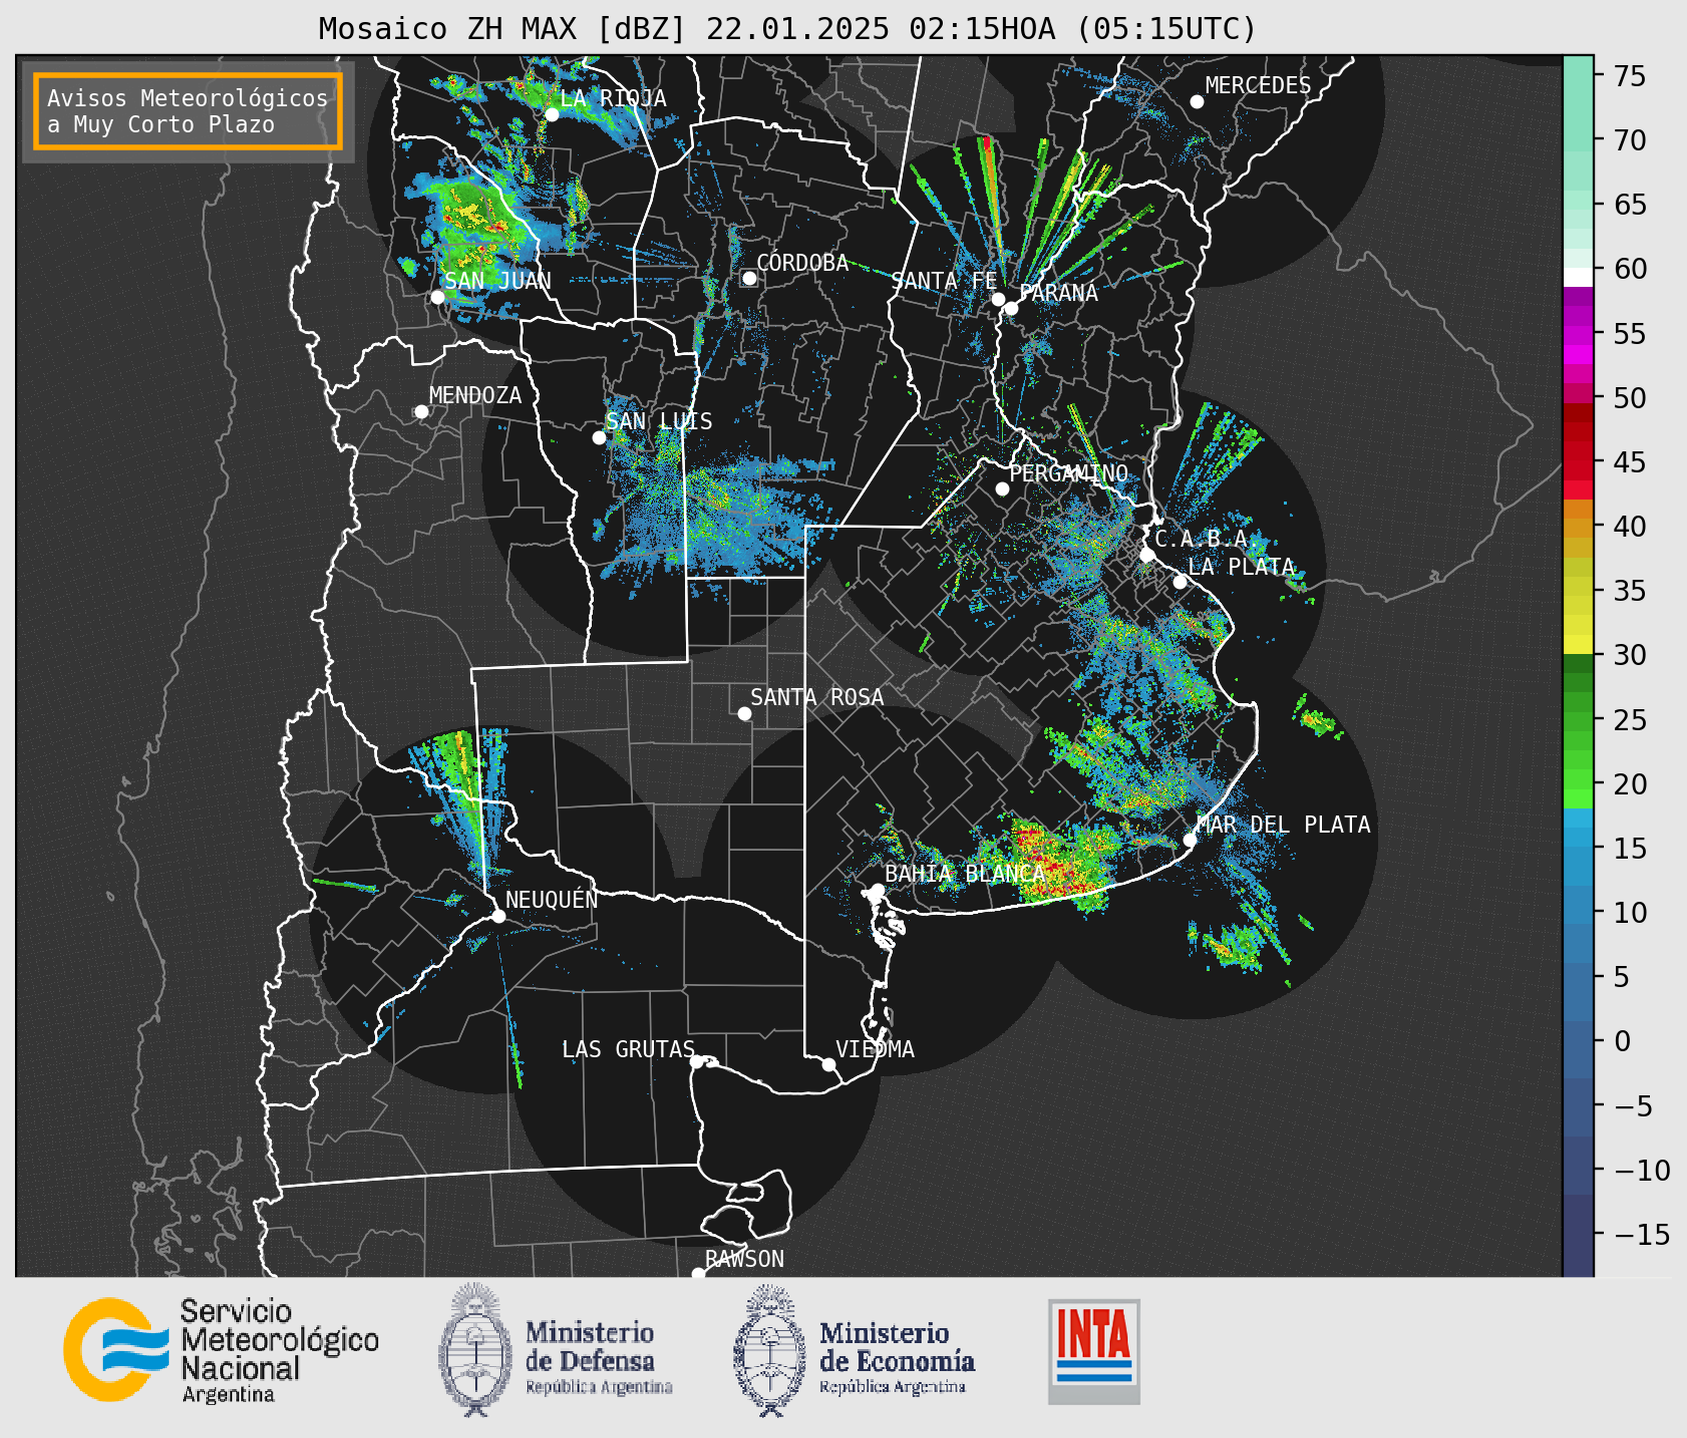
Task: Click the Servicio Meteorológico Nacional logo
Action: 221,1351
